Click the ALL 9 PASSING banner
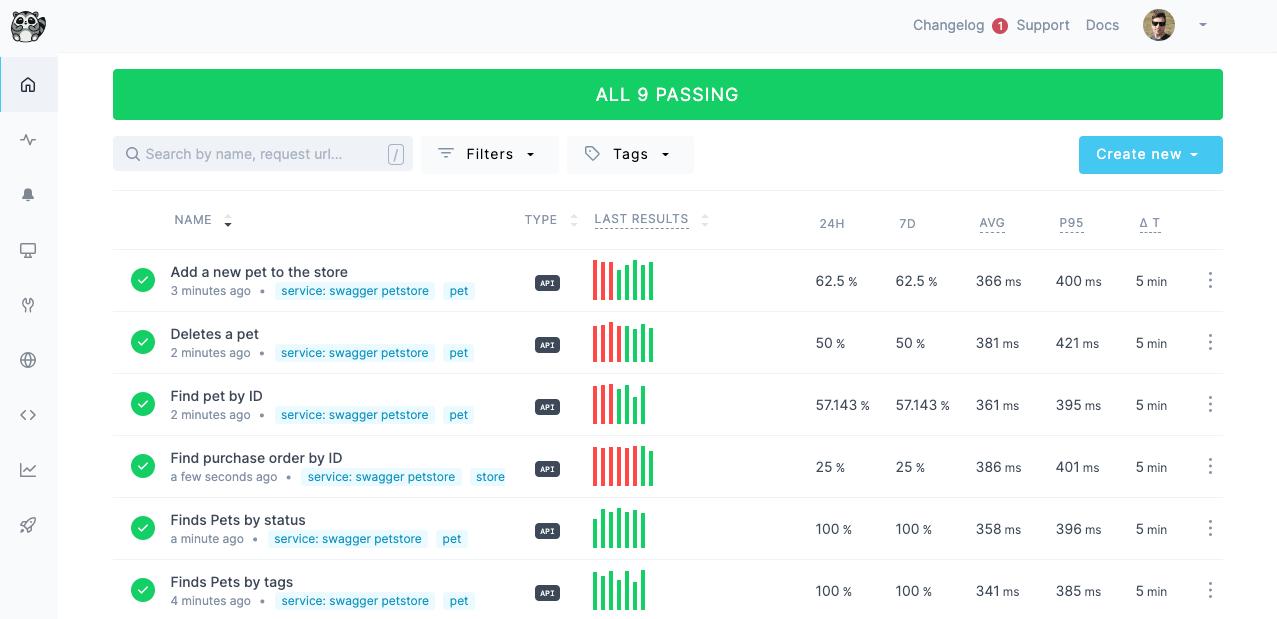The image size is (1277, 619). coord(667,93)
